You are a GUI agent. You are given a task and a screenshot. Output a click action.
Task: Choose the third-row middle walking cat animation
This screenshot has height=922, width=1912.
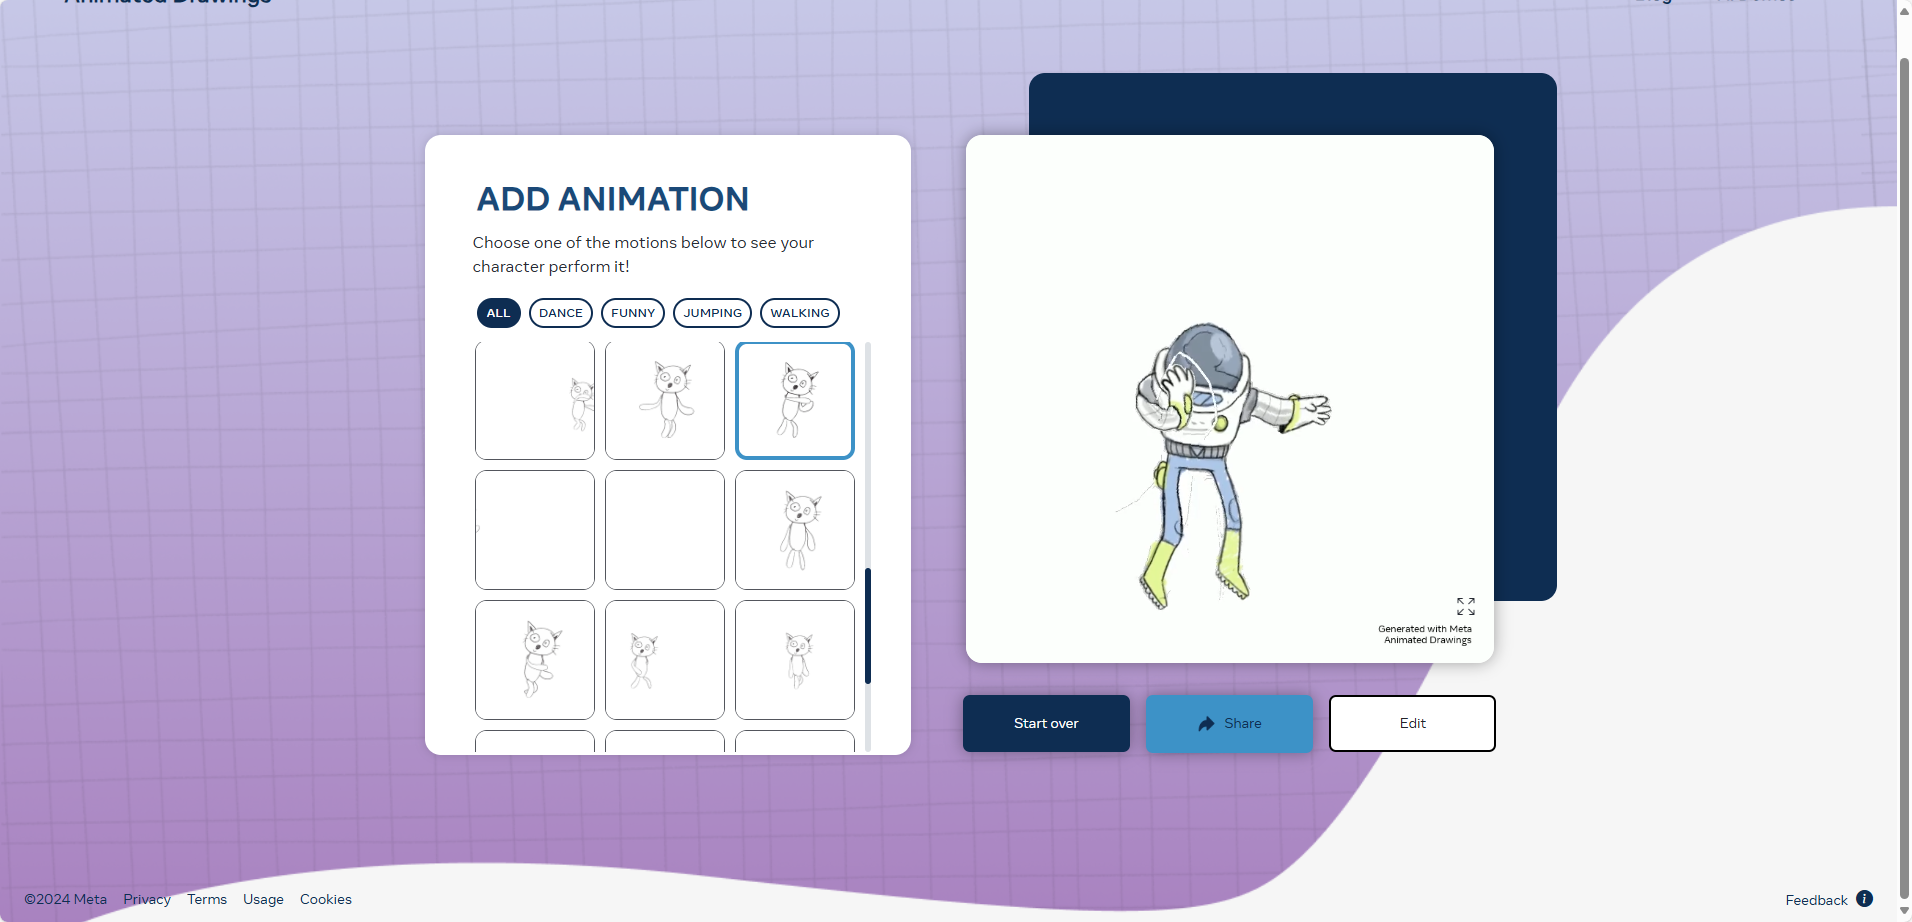(x=665, y=660)
